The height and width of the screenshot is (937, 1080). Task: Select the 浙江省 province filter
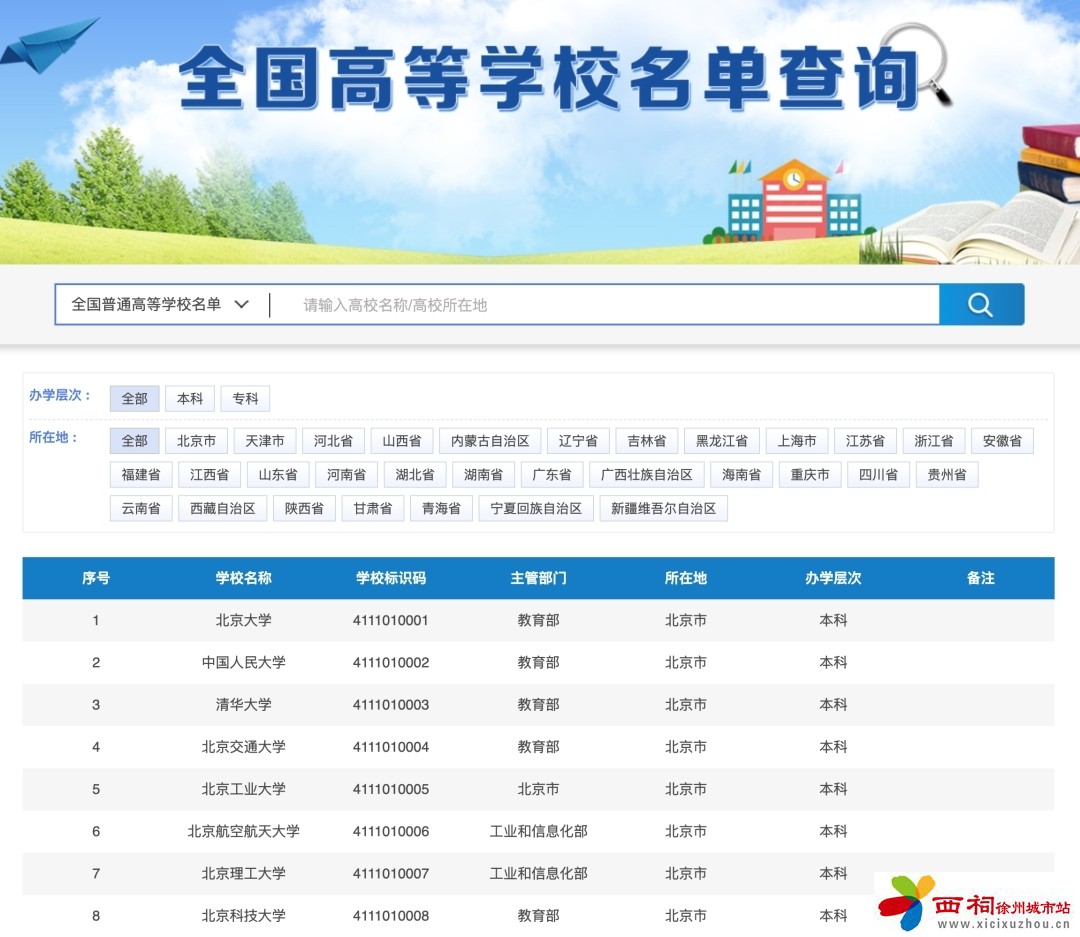(x=931, y=440)
